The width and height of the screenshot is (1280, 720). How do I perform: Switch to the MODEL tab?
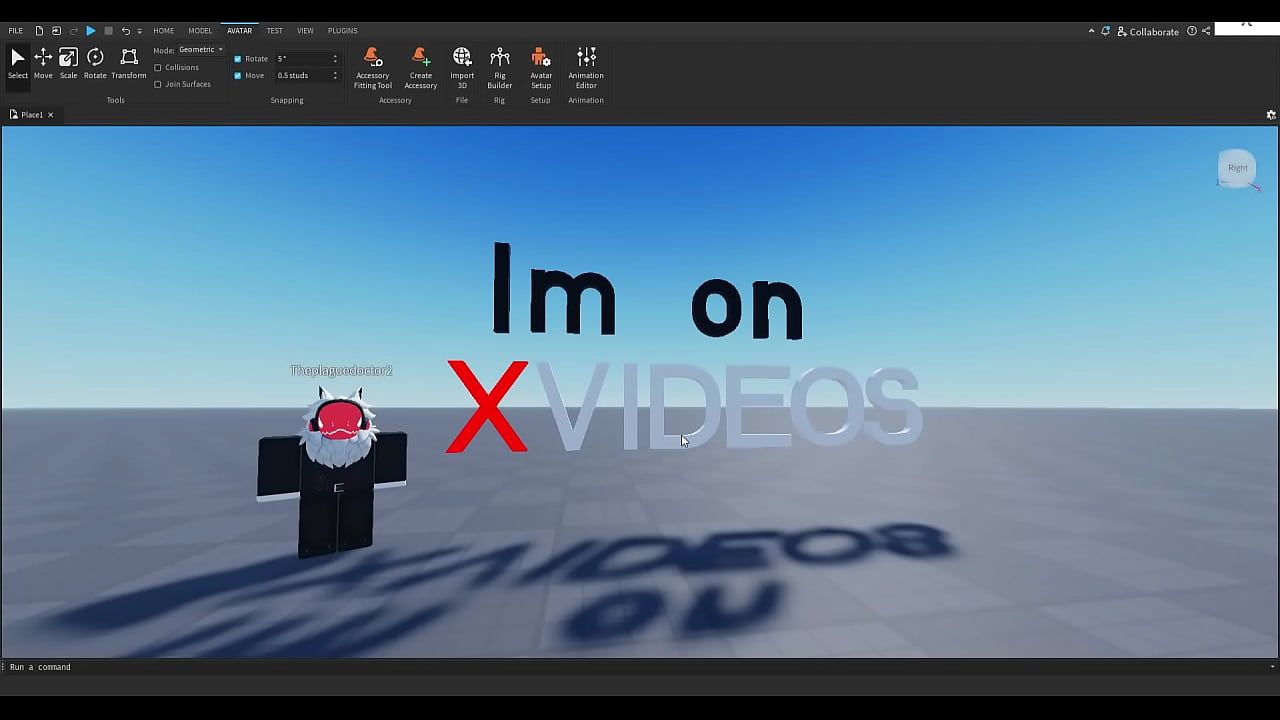click(200, 31)
